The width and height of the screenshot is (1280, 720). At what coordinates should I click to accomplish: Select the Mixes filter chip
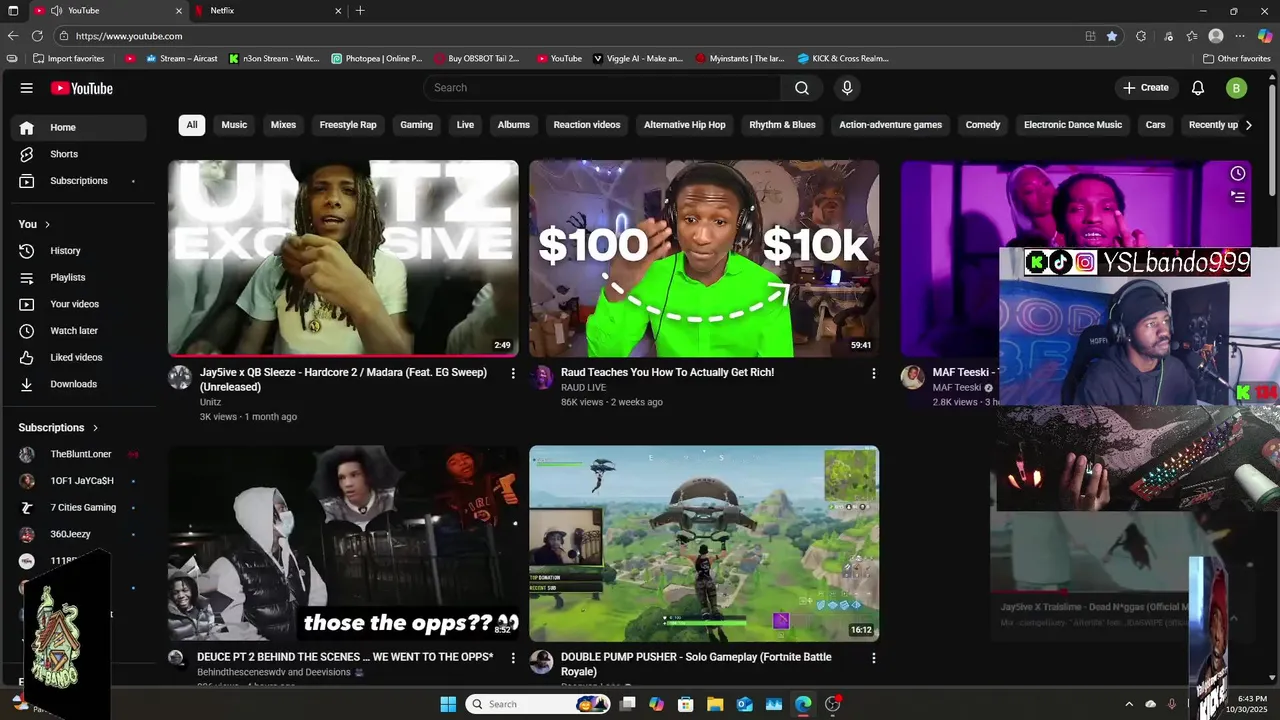click(284, 125)
